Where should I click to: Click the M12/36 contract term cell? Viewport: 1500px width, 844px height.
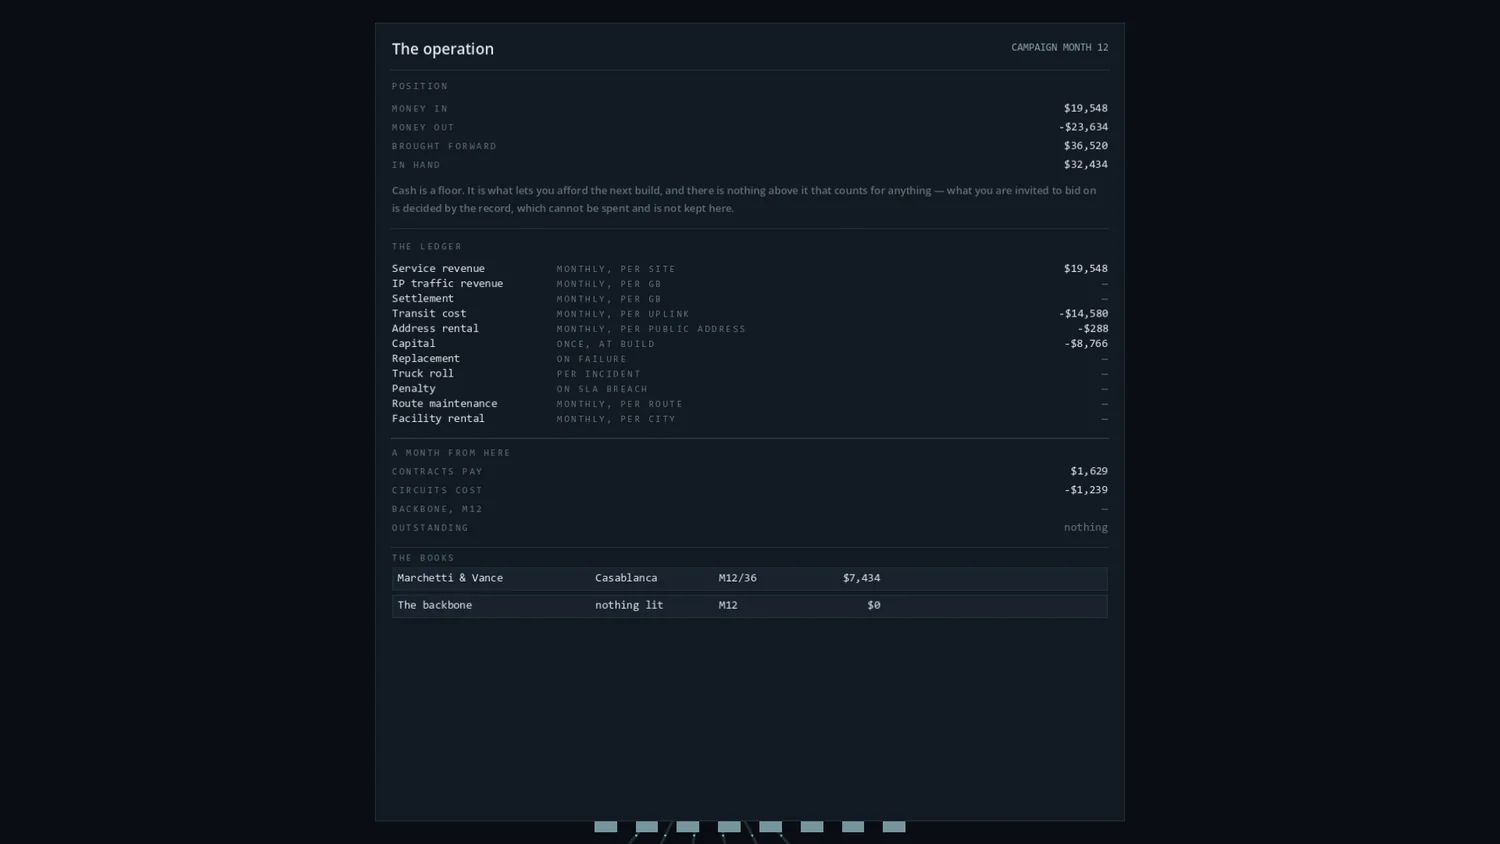(737, 578)
